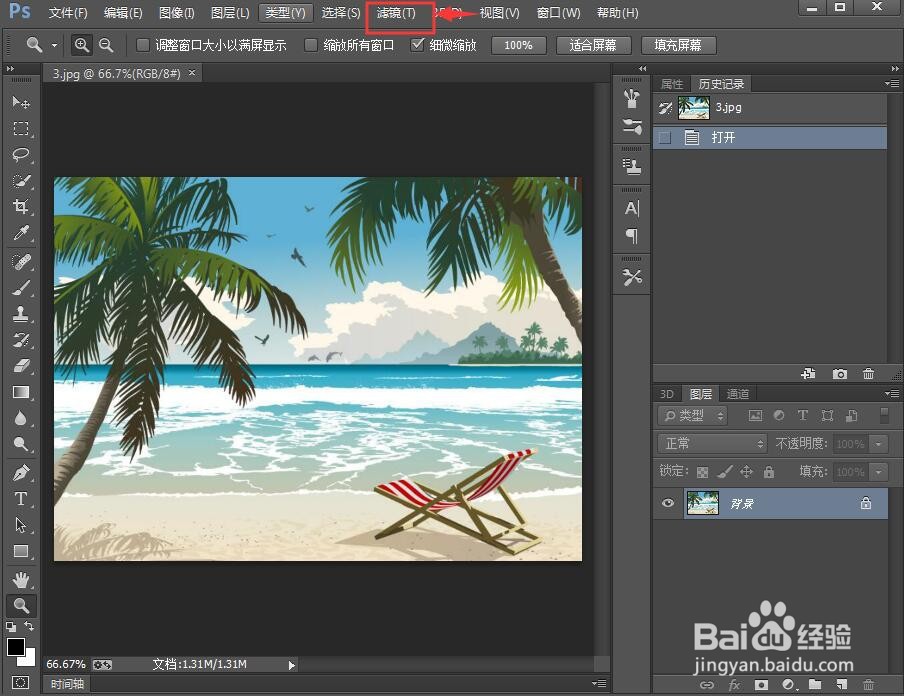Select the Blur tool

click(x=21, y=418)
